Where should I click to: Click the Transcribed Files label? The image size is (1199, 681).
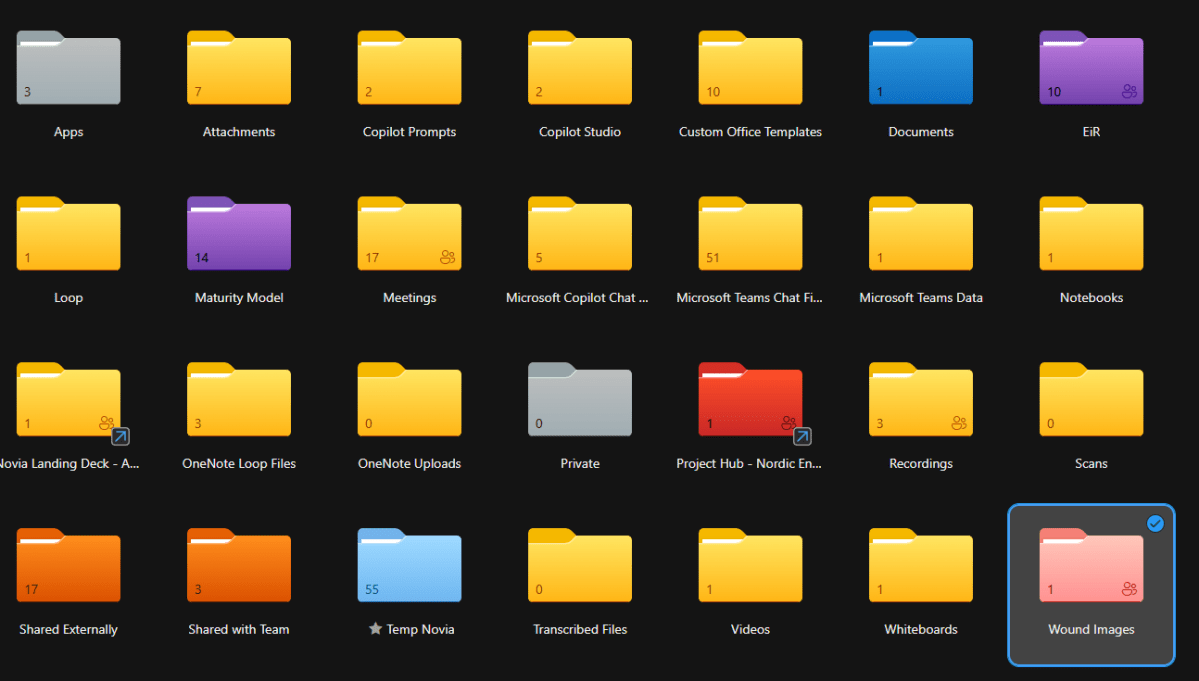point(579,629)
